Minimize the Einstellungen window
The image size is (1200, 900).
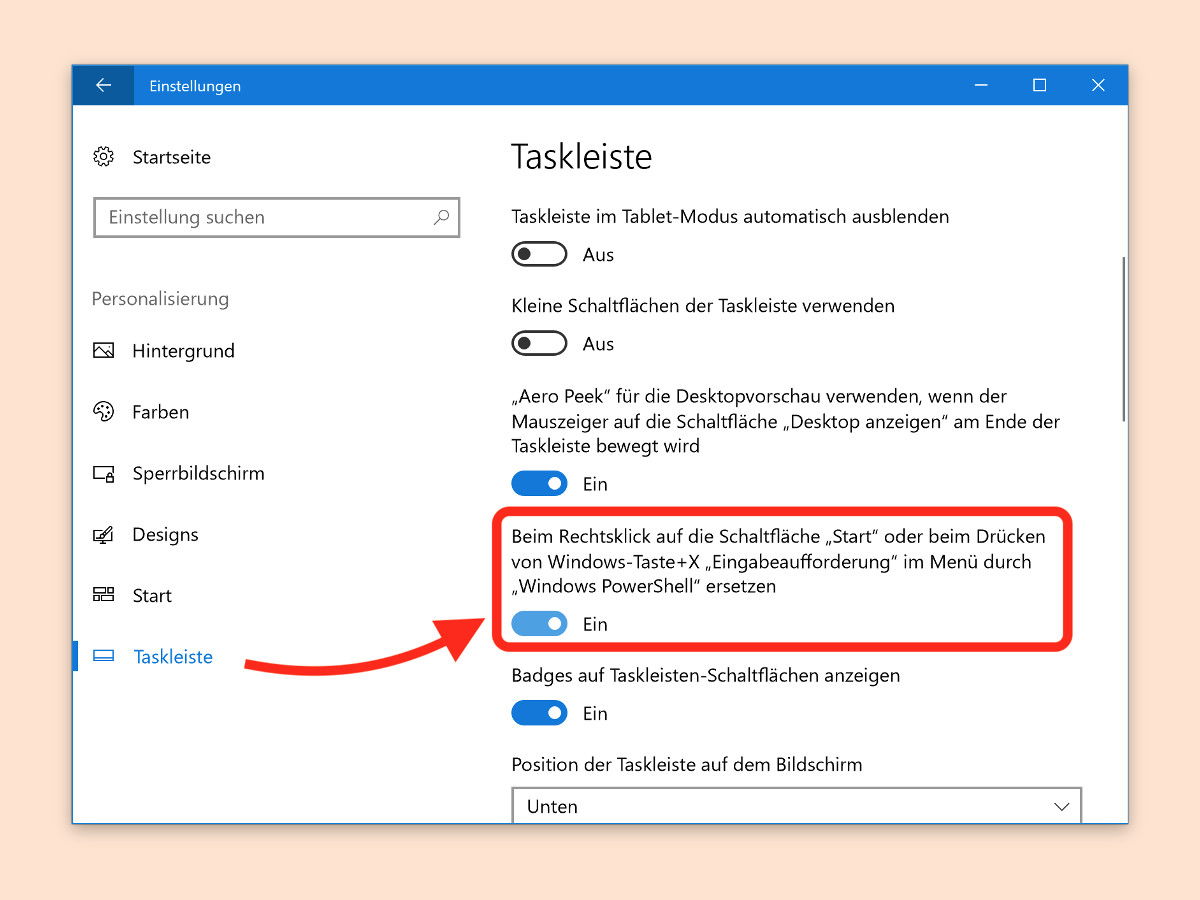[981, 86]
